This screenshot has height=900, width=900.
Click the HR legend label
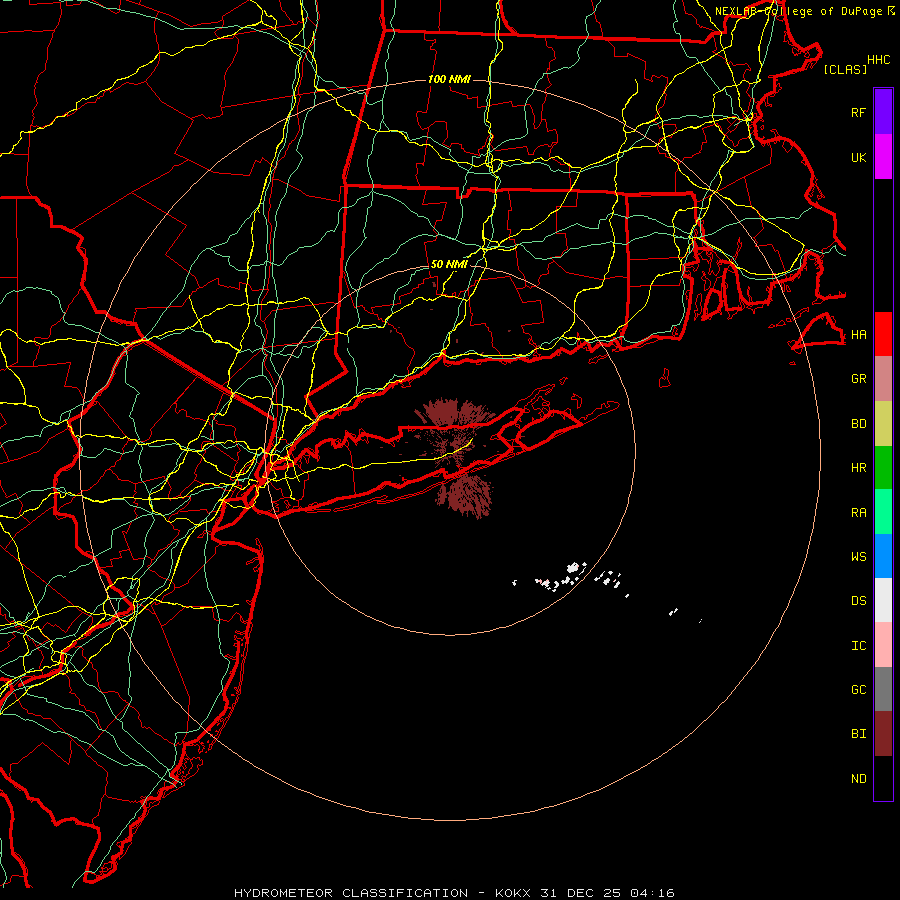pyautogui.click(x=858, y=468)
